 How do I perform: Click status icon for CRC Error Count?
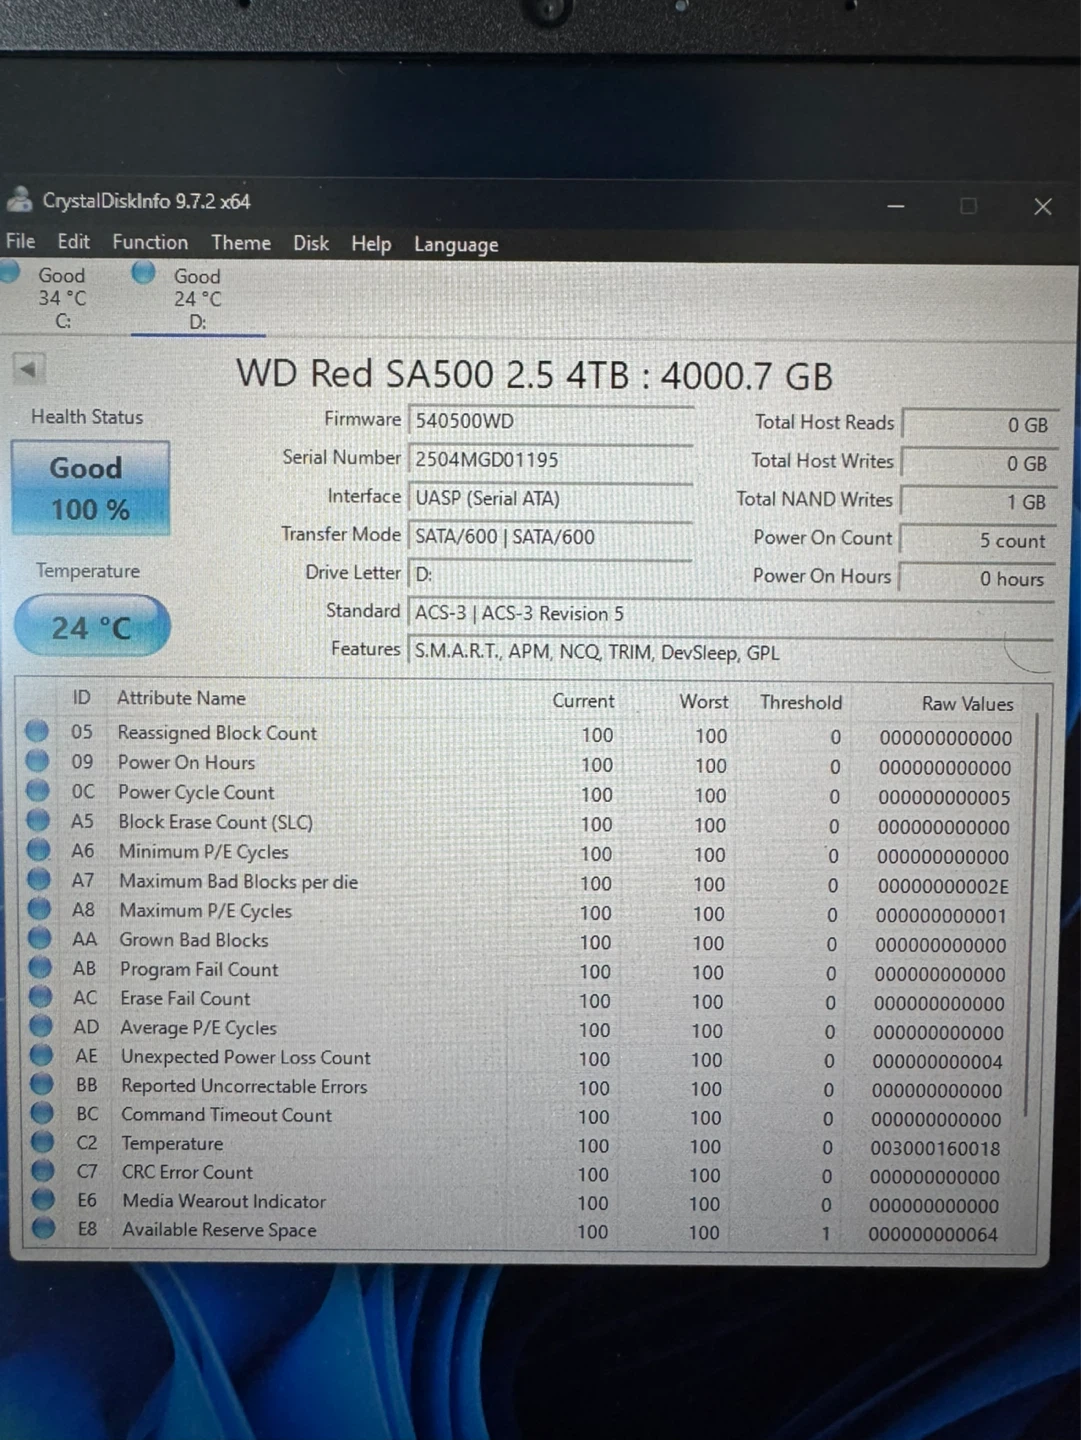click(43, 1170)
